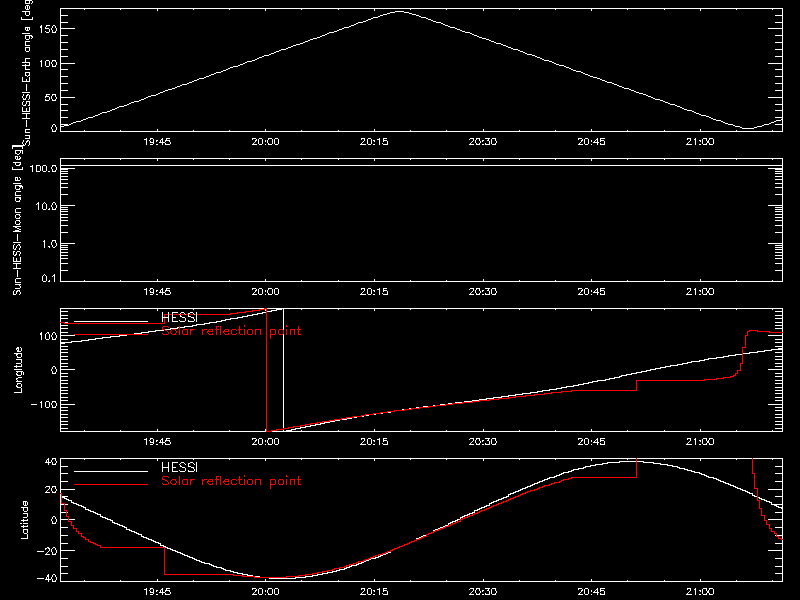The height and width of the screenshot is (600, 800).
Task: Click the Longitude axis title
Action: [18, 370]
